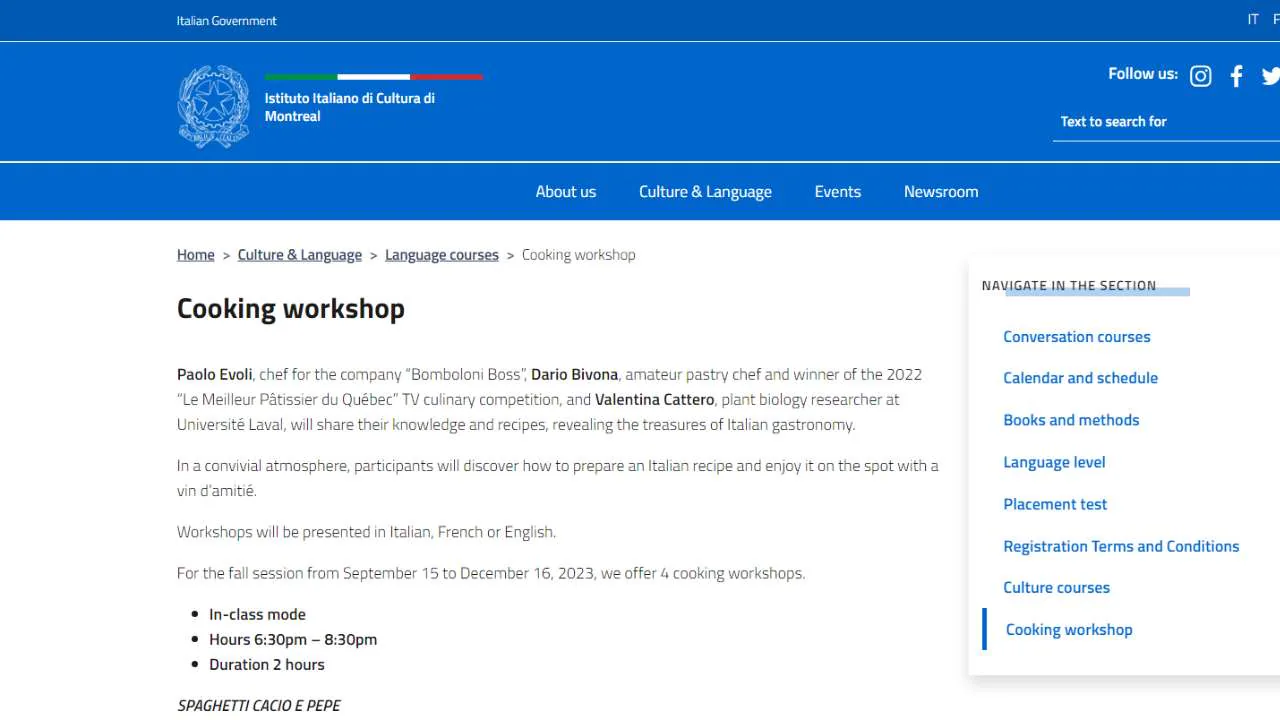Viewport: 1280px width, 720px height.
Task: Click the Language courses breadcrumb link
Action: (442, 255)
